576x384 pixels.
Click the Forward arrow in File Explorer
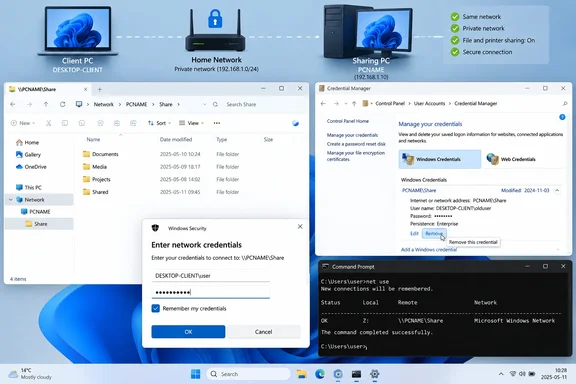(x=29, y=104)
